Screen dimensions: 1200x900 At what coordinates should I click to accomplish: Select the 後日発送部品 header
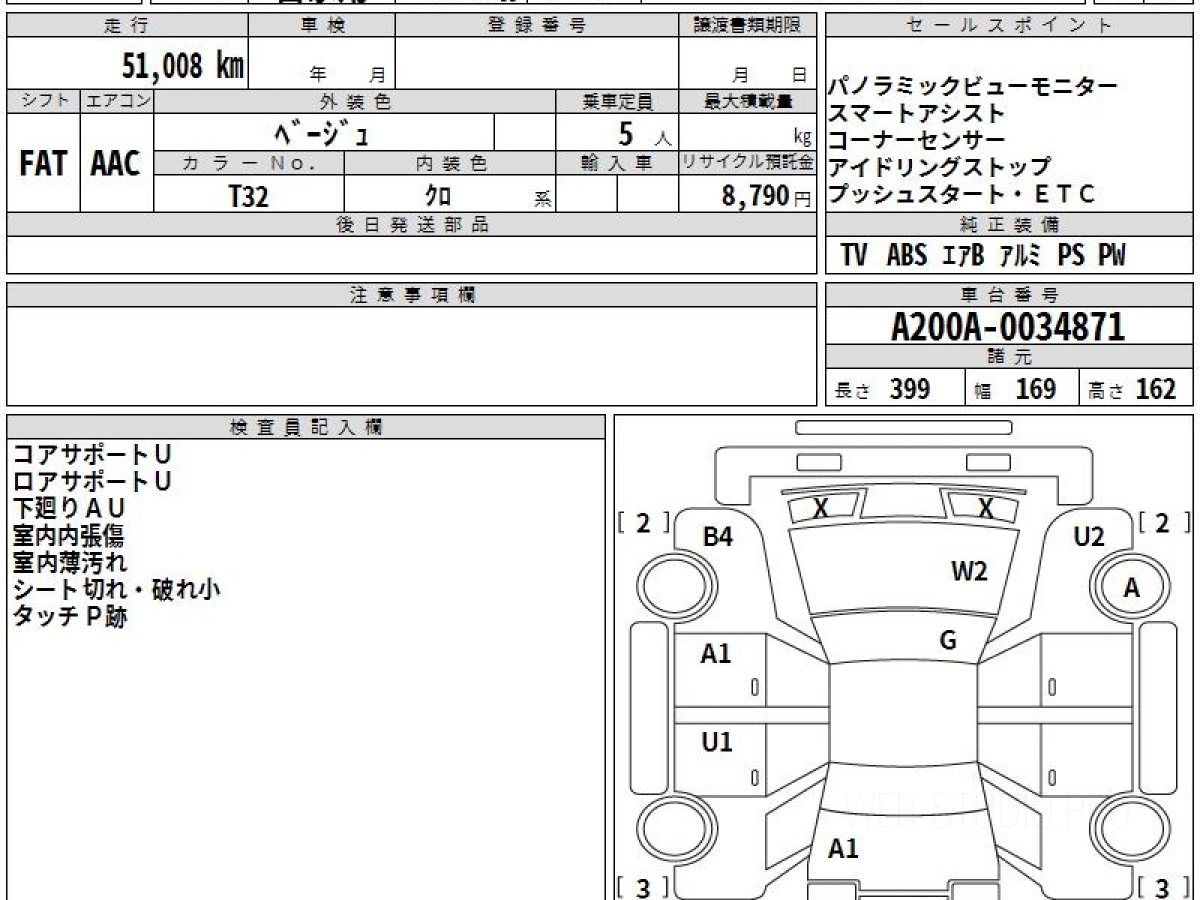[412, 225]
